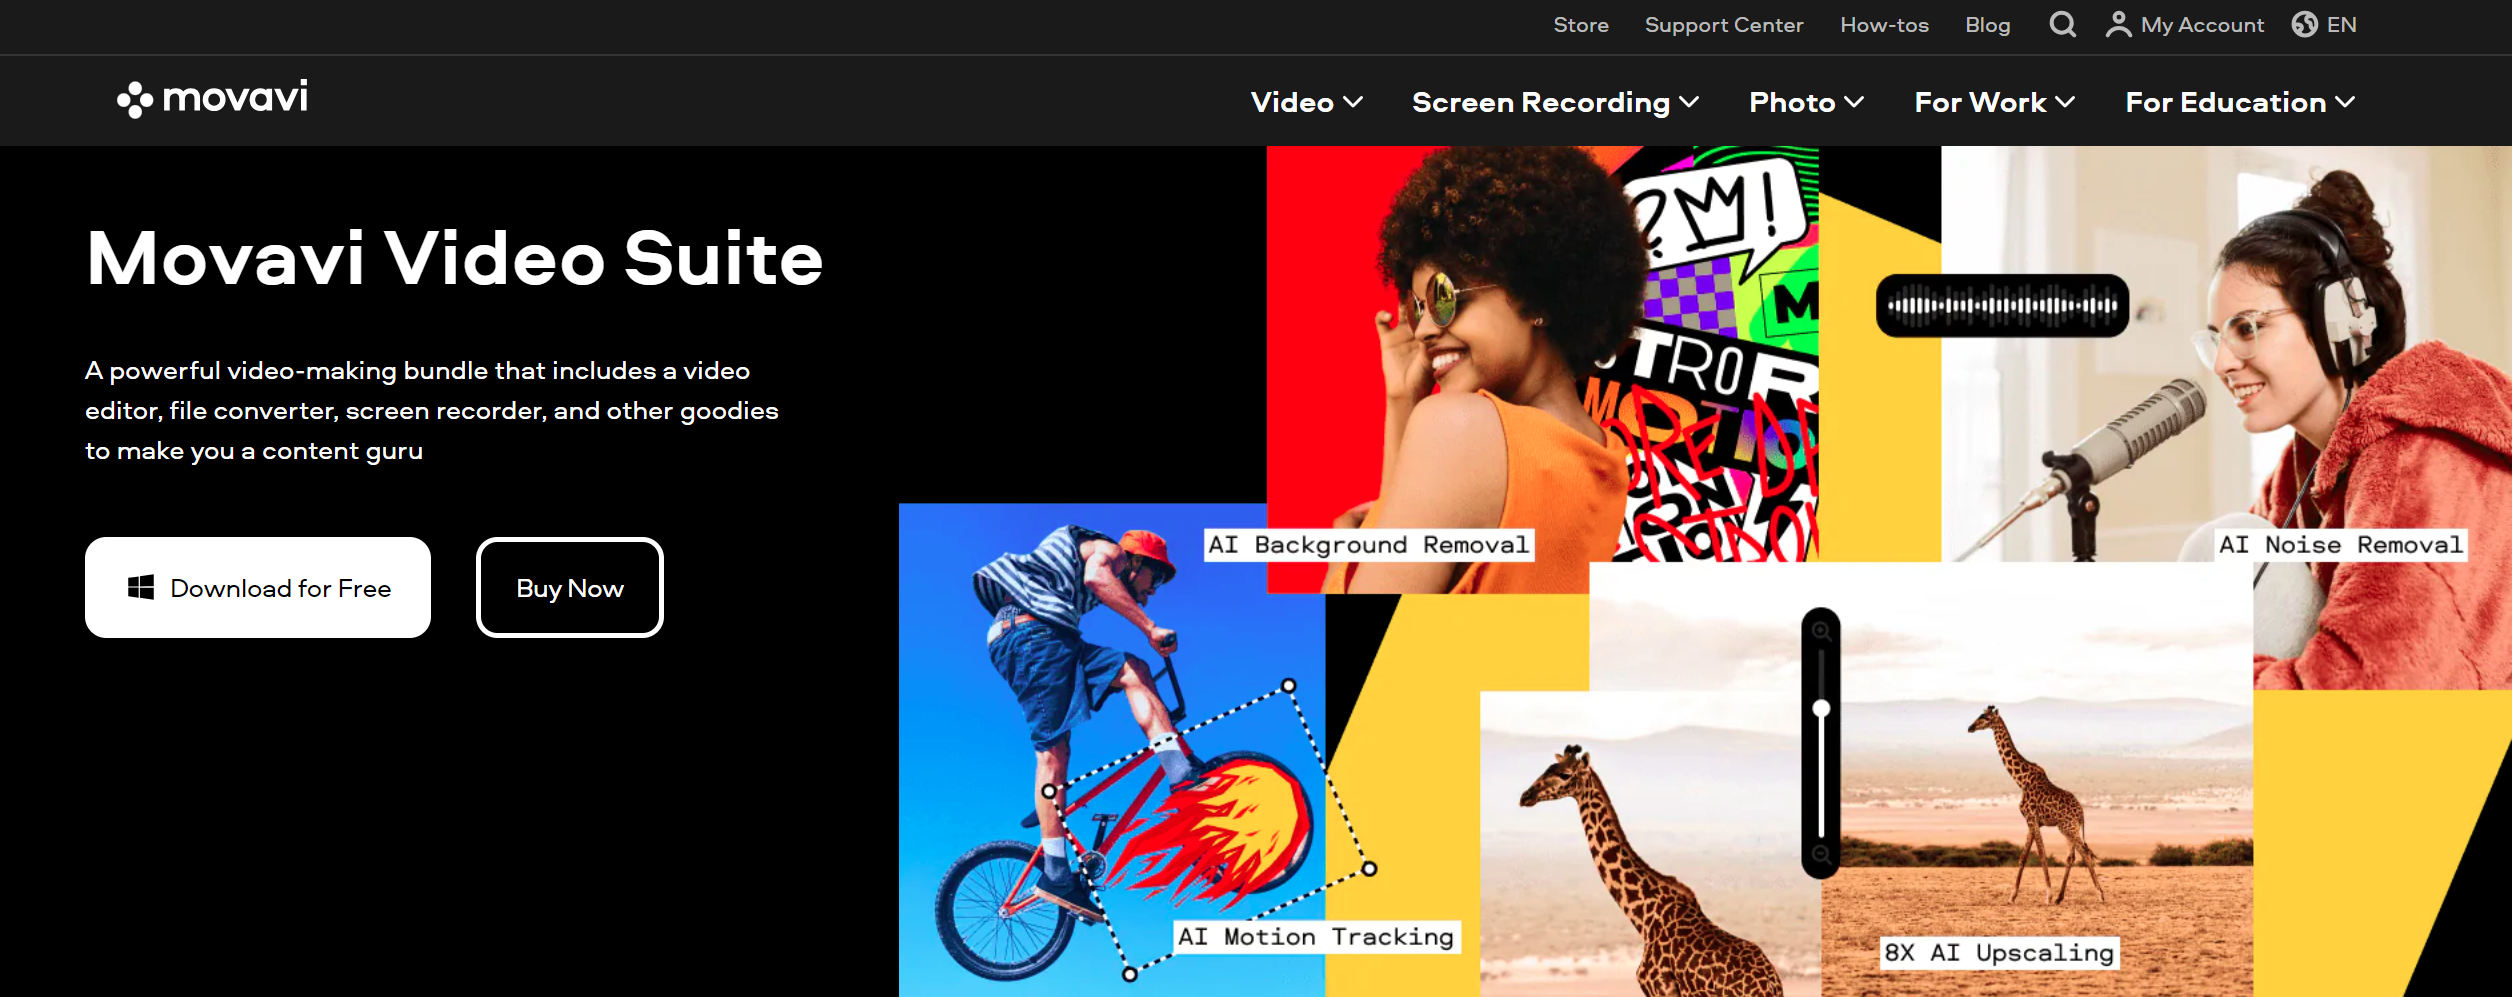Expand the For Education chevron

2345,102
